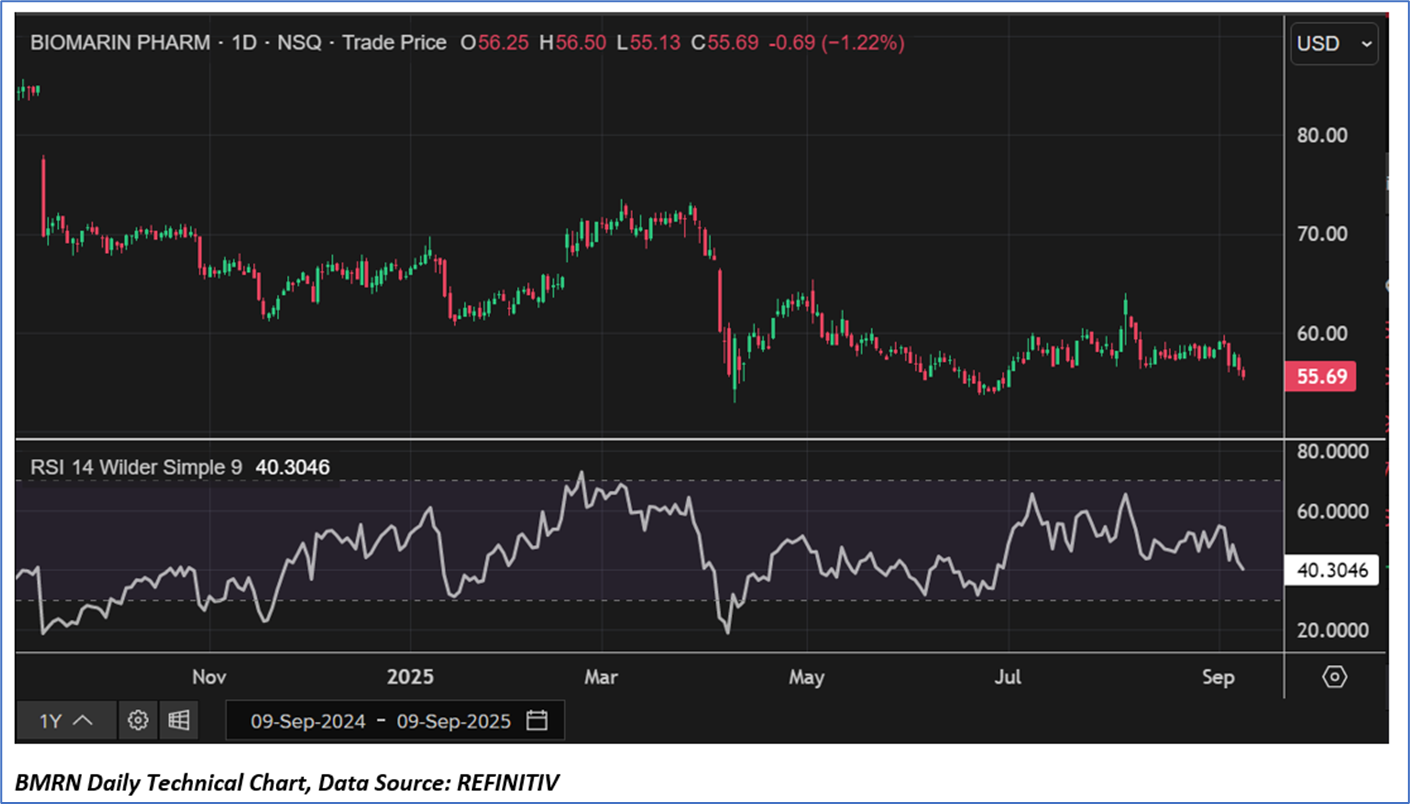This screenshot has width=1410, height=804.
Task: Click the 80.0000 RSI axis label
Action: (x=1333, y=452)
